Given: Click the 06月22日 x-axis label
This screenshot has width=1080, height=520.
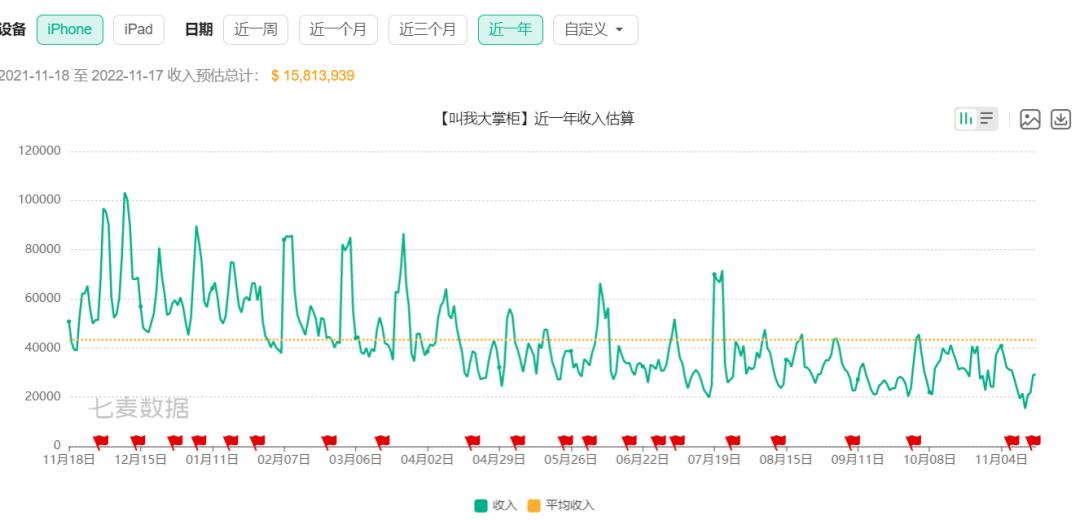Looking at the screenshot, I should (641, 459).
